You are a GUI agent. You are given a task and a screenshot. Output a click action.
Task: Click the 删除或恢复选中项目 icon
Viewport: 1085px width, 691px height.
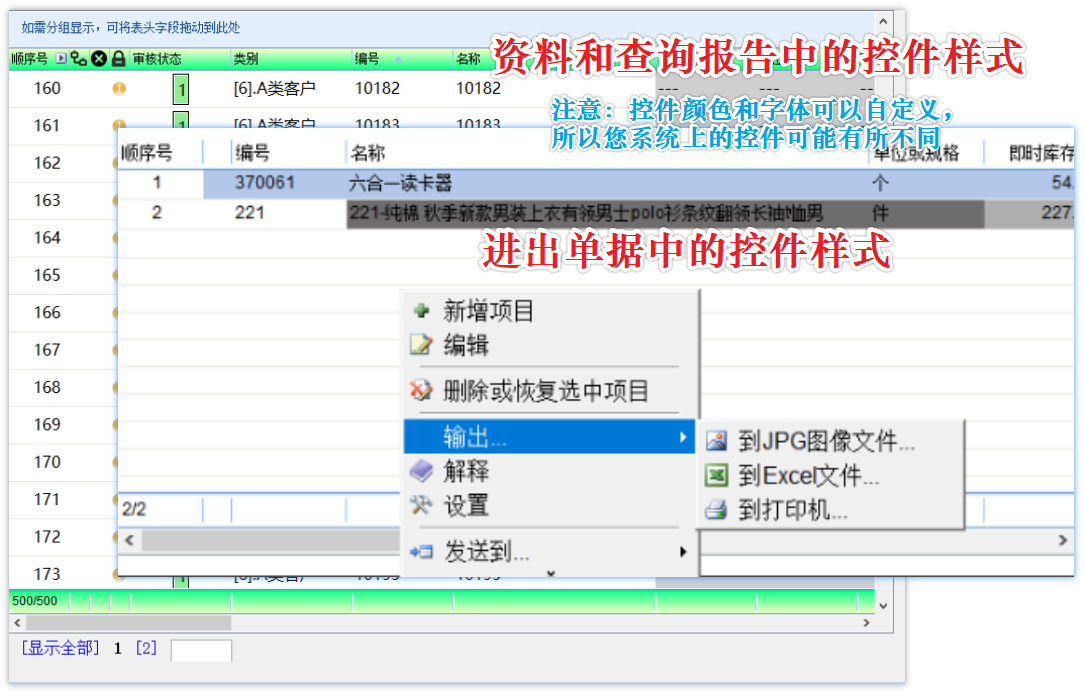coord(421,391)
